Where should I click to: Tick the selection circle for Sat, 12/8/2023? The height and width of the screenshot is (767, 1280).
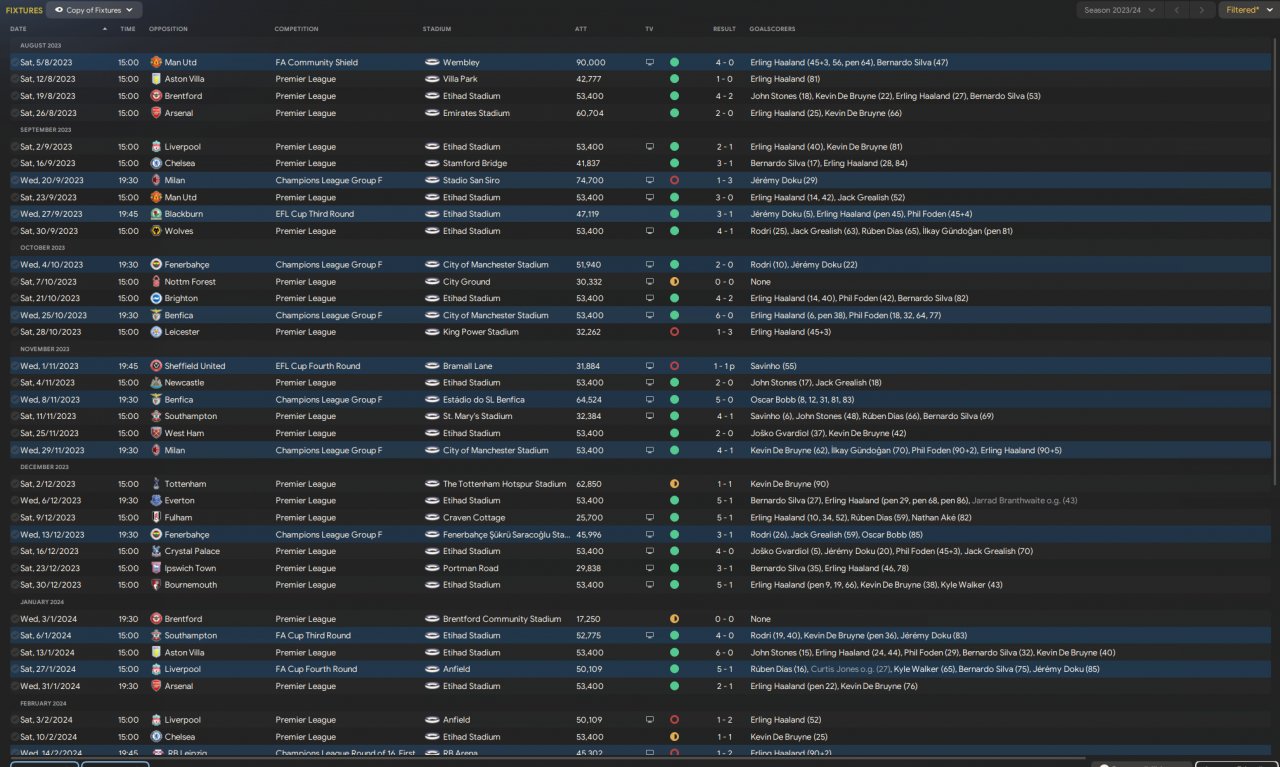pos(15,79)
